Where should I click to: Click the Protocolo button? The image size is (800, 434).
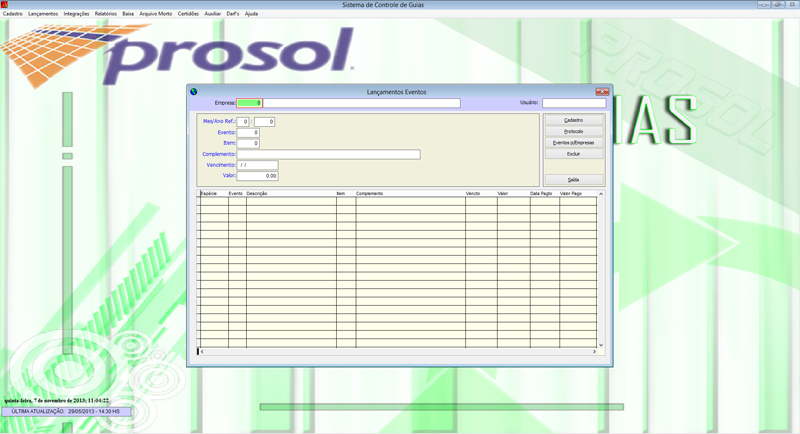(574, 132)
